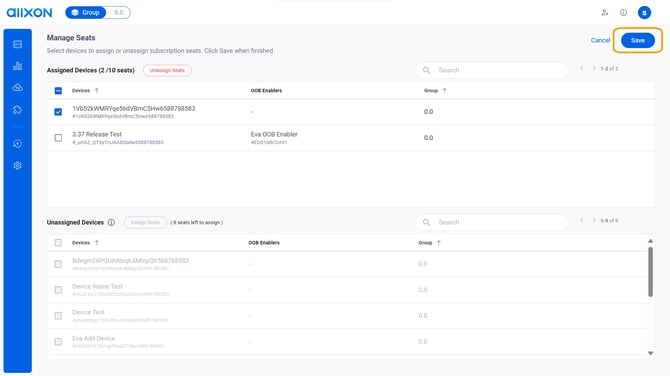This screenshot has width=670, height=376.
Task: Click the Save button
Action: (x=638, y=40)
